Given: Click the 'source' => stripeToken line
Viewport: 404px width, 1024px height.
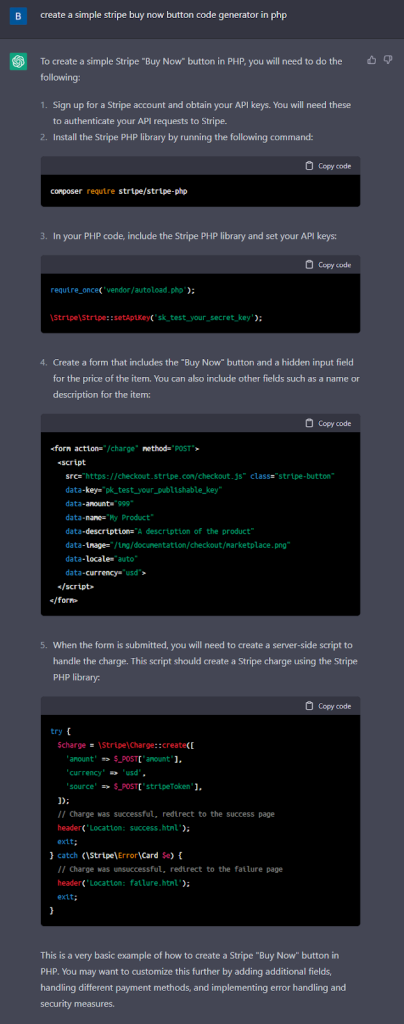Looking at the screenshot, I should (x=134, y=786).
